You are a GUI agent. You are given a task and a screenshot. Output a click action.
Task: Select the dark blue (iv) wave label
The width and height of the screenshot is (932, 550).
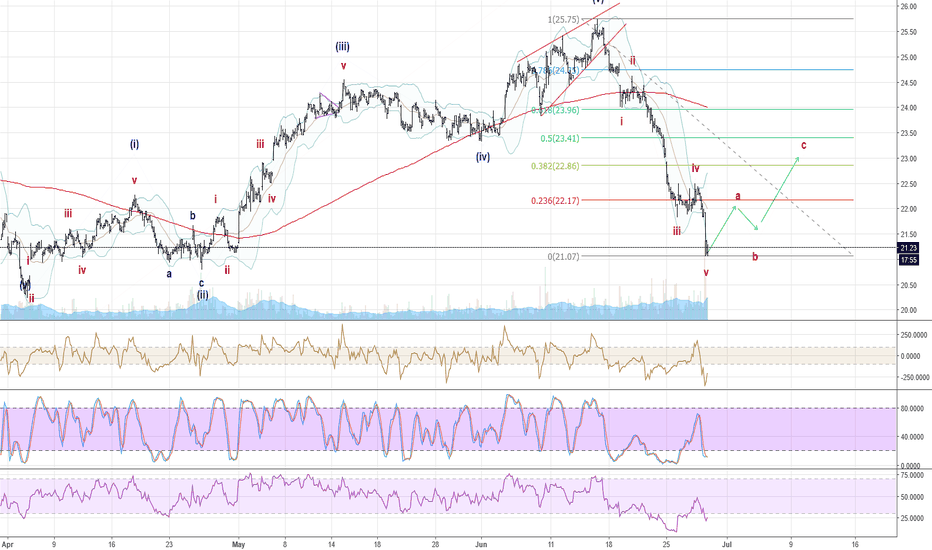[483, 157]
